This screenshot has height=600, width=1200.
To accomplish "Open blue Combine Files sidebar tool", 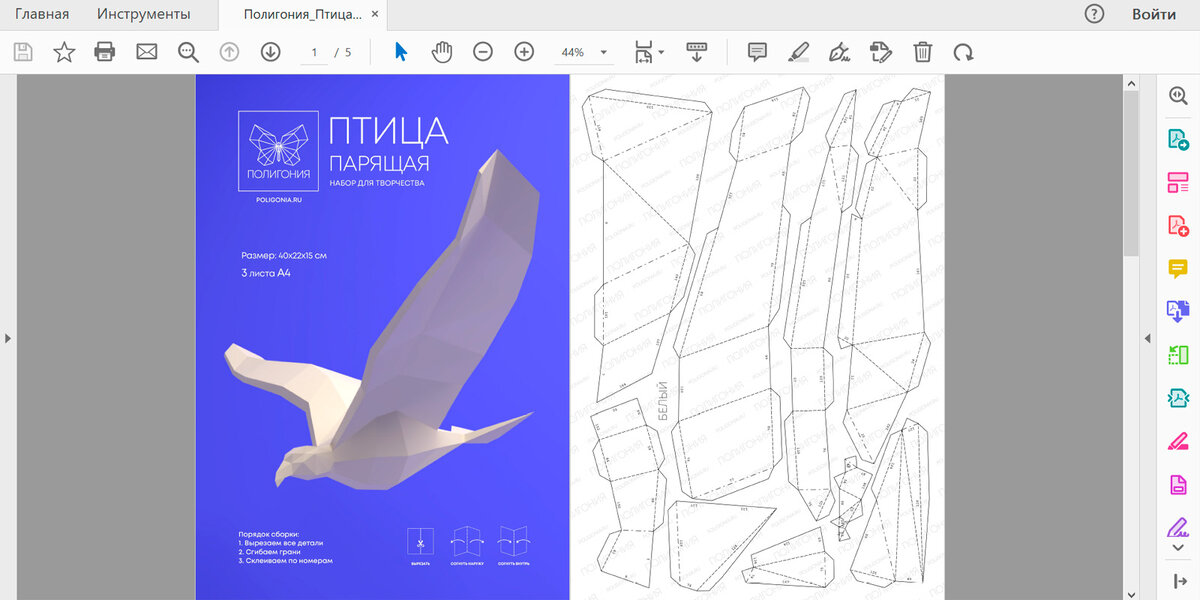I will click(1178, 311).
